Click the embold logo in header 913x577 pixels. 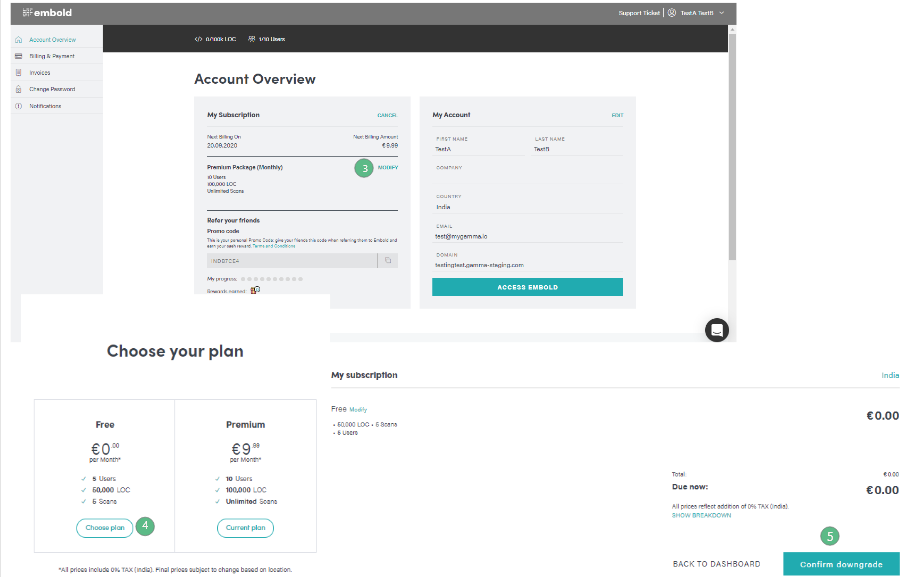tap(47, 12)
